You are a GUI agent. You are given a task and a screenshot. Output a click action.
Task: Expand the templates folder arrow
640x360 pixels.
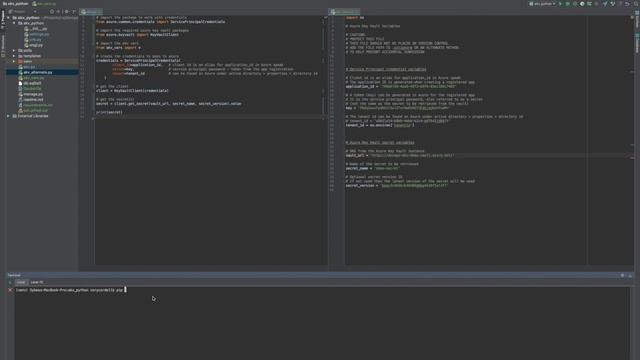point(14,56)
